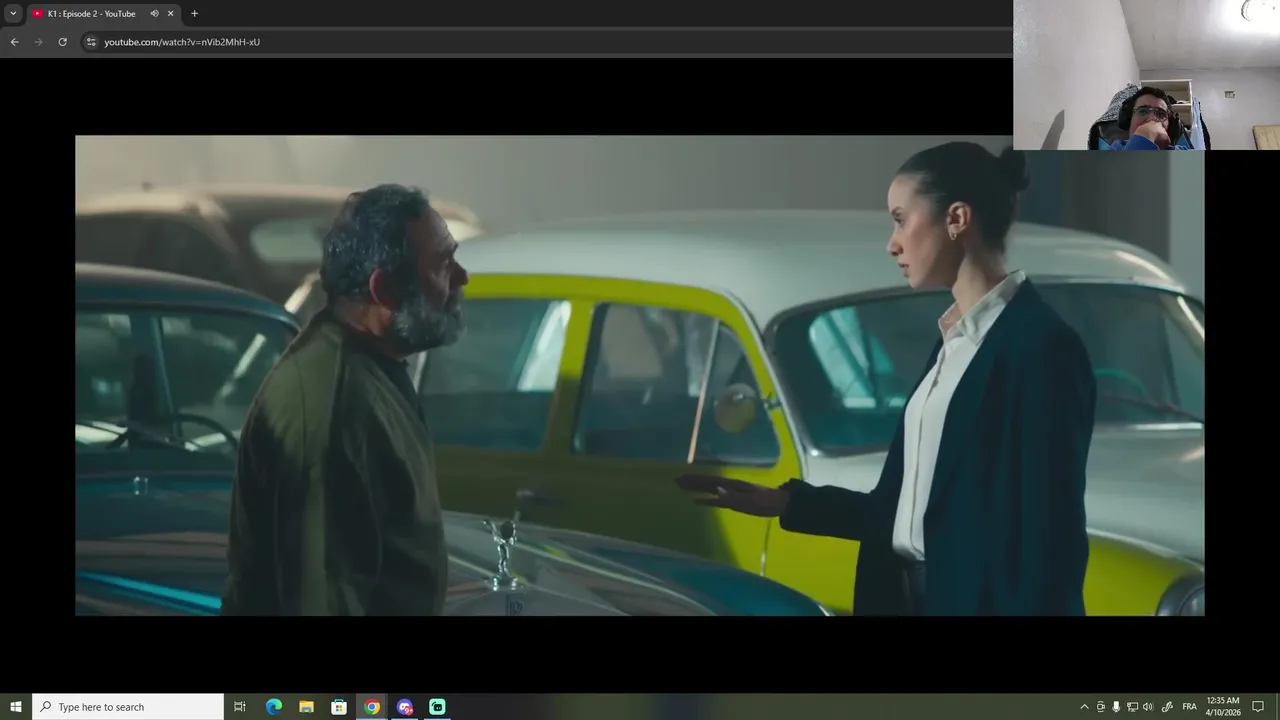Show hidden system tray icons
This screenshot has width=1280, height=720.
(x=1084, y=707)
